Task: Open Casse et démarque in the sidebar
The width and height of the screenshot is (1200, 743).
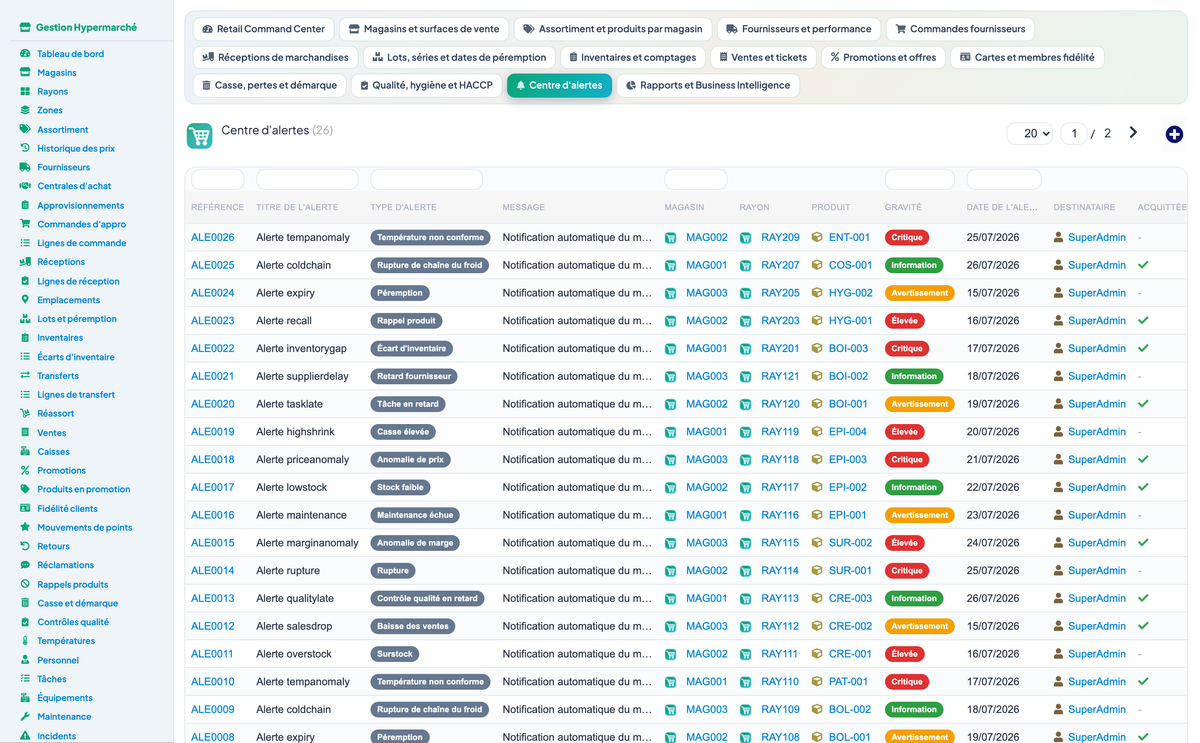Action: point(77,603)
